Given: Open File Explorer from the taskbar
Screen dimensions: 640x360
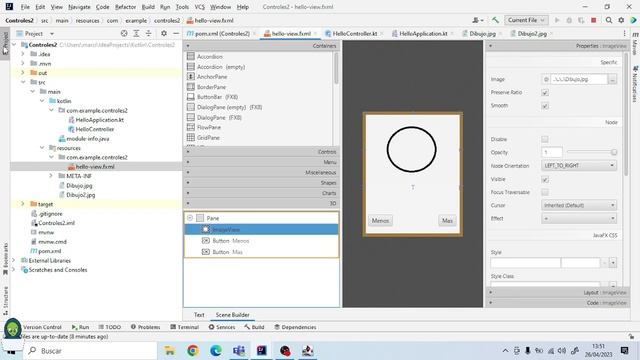Looking at the screenshot, I should [170, 351].
